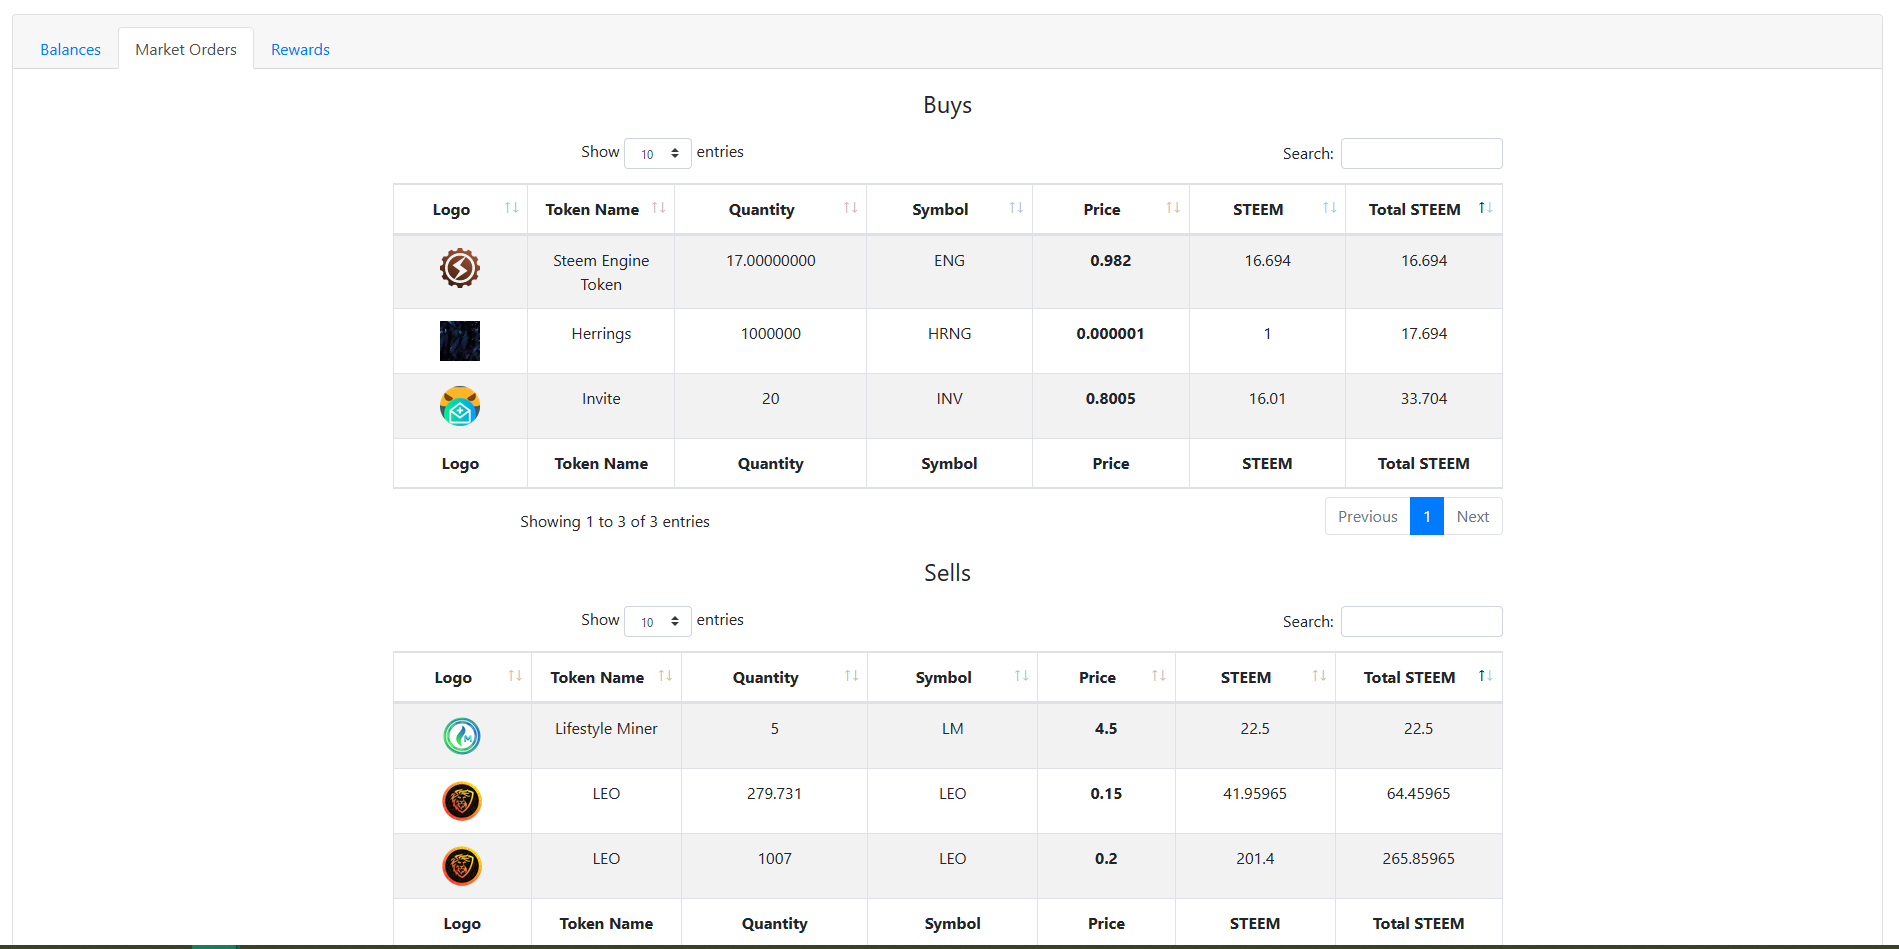
Task: Click the Herrings token name
Action: pos(601,333)
